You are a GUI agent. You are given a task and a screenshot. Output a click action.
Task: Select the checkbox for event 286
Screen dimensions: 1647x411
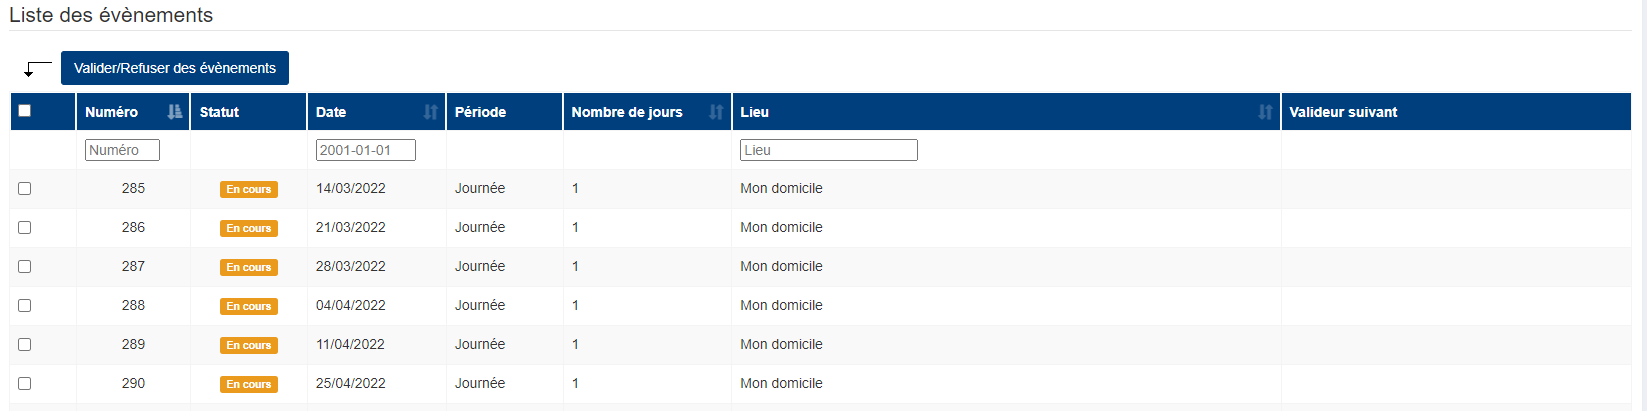tap(25, 227)
